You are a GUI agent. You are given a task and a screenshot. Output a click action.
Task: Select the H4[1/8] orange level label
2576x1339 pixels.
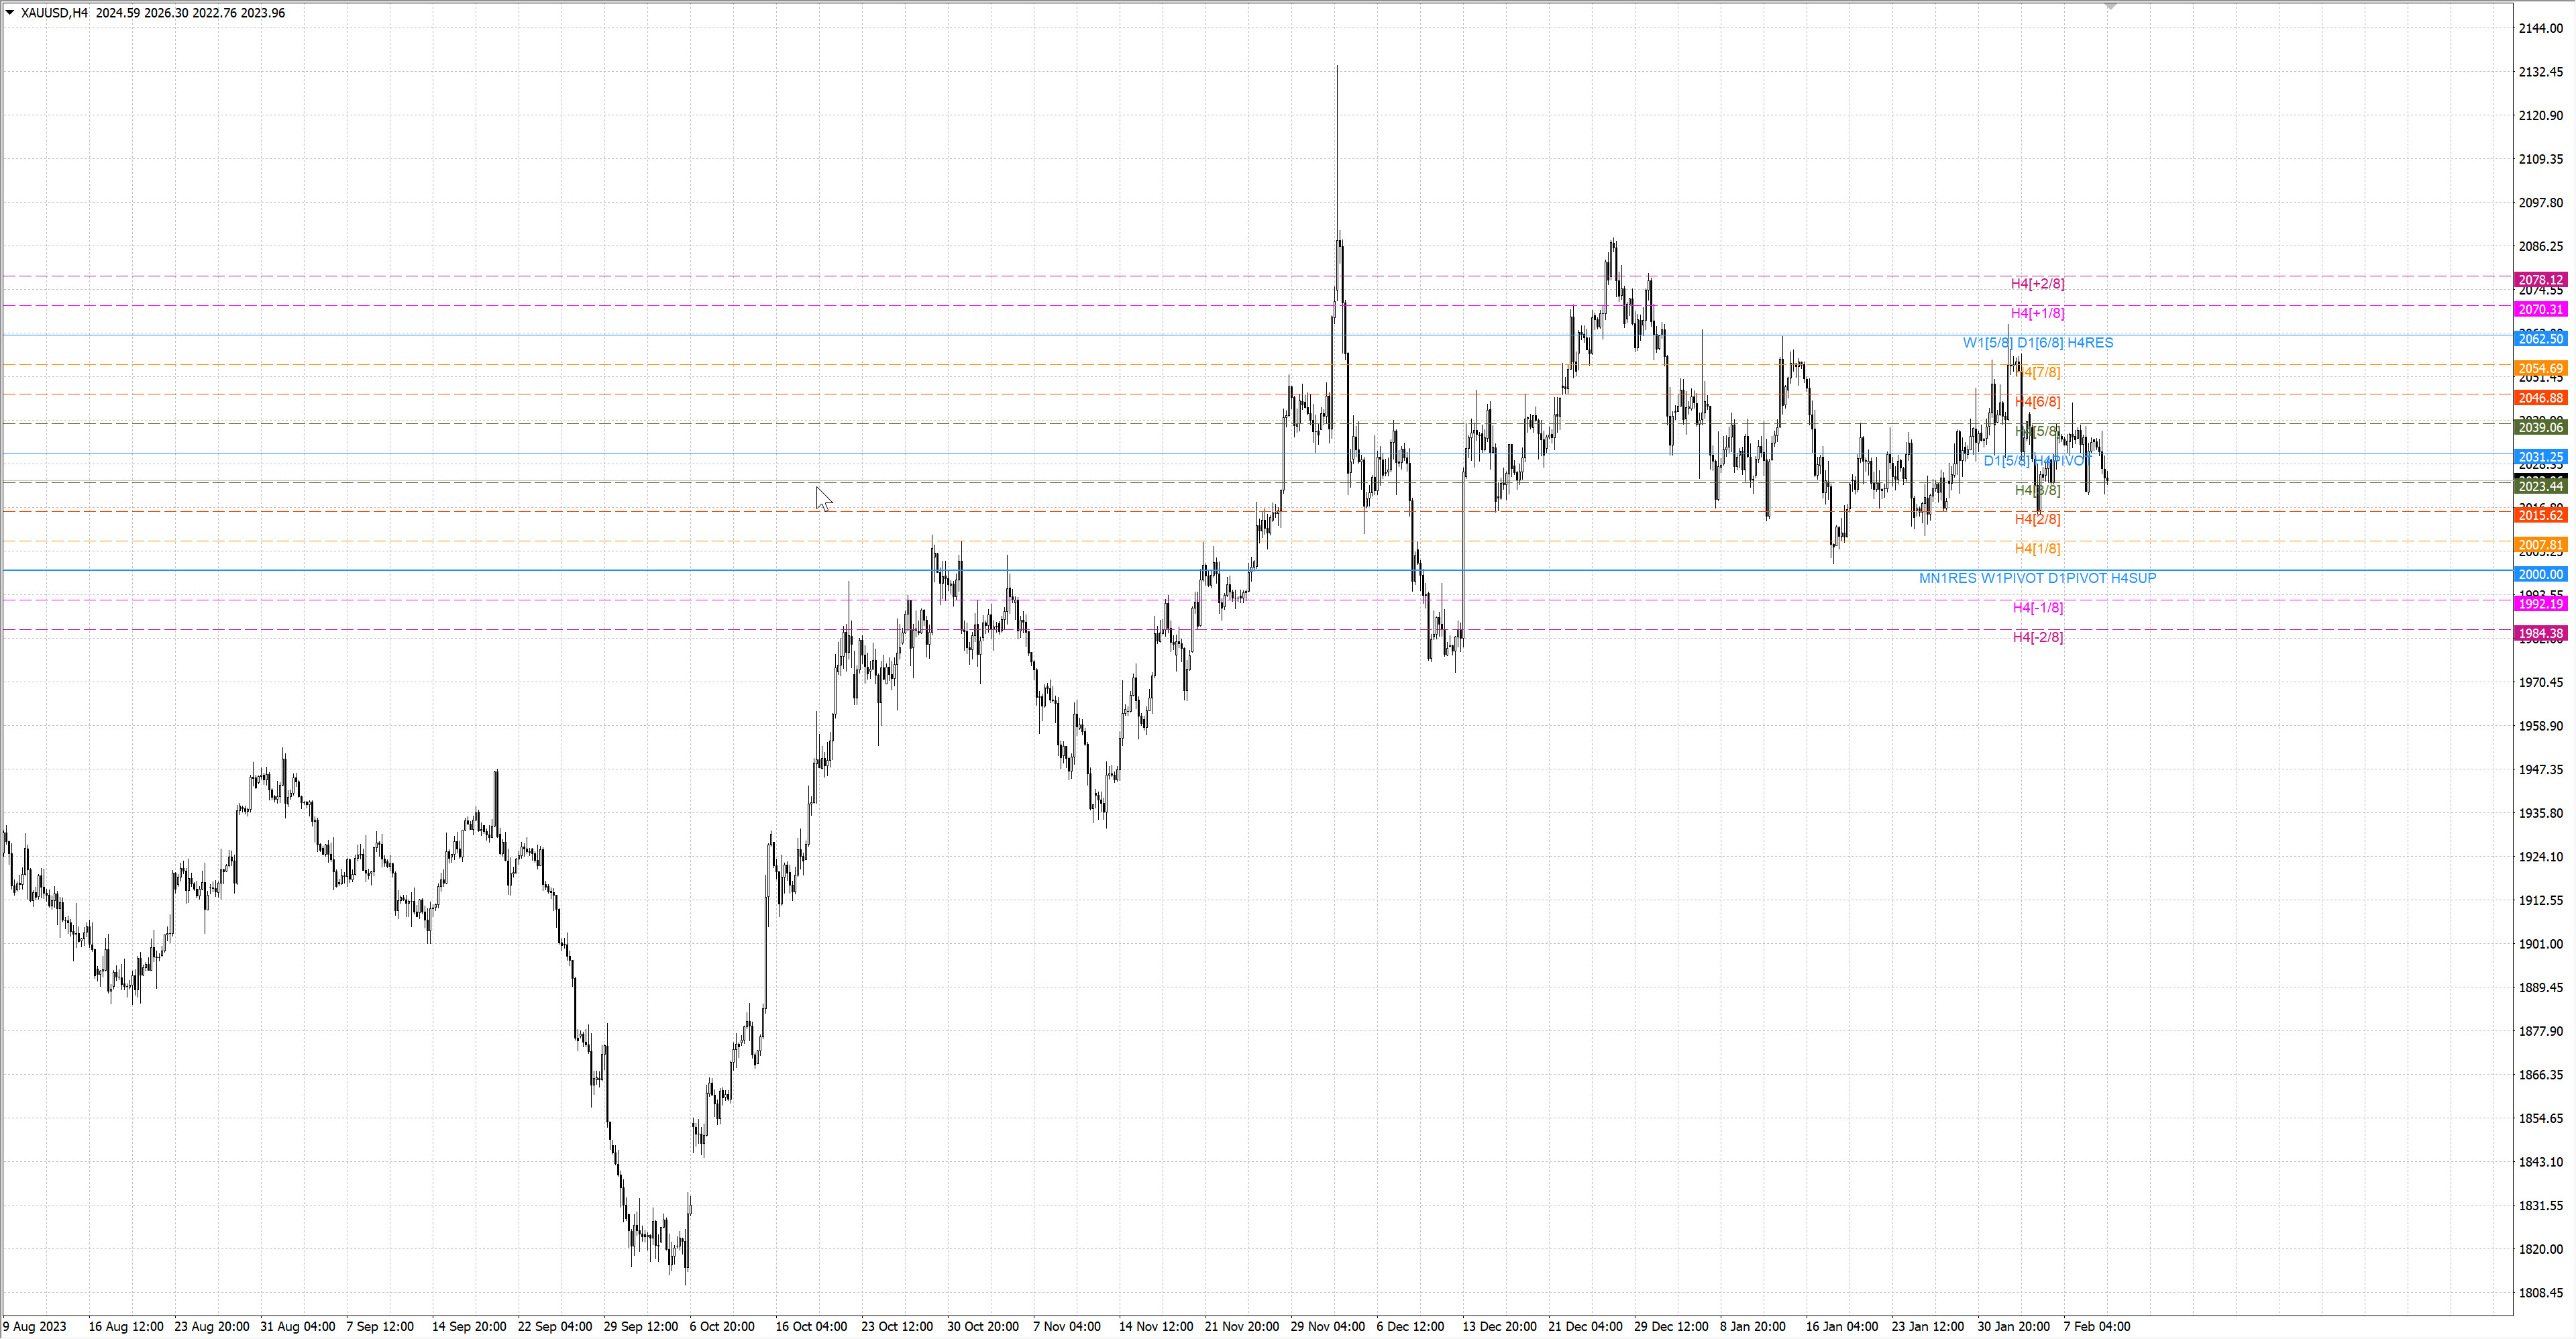2037,549
